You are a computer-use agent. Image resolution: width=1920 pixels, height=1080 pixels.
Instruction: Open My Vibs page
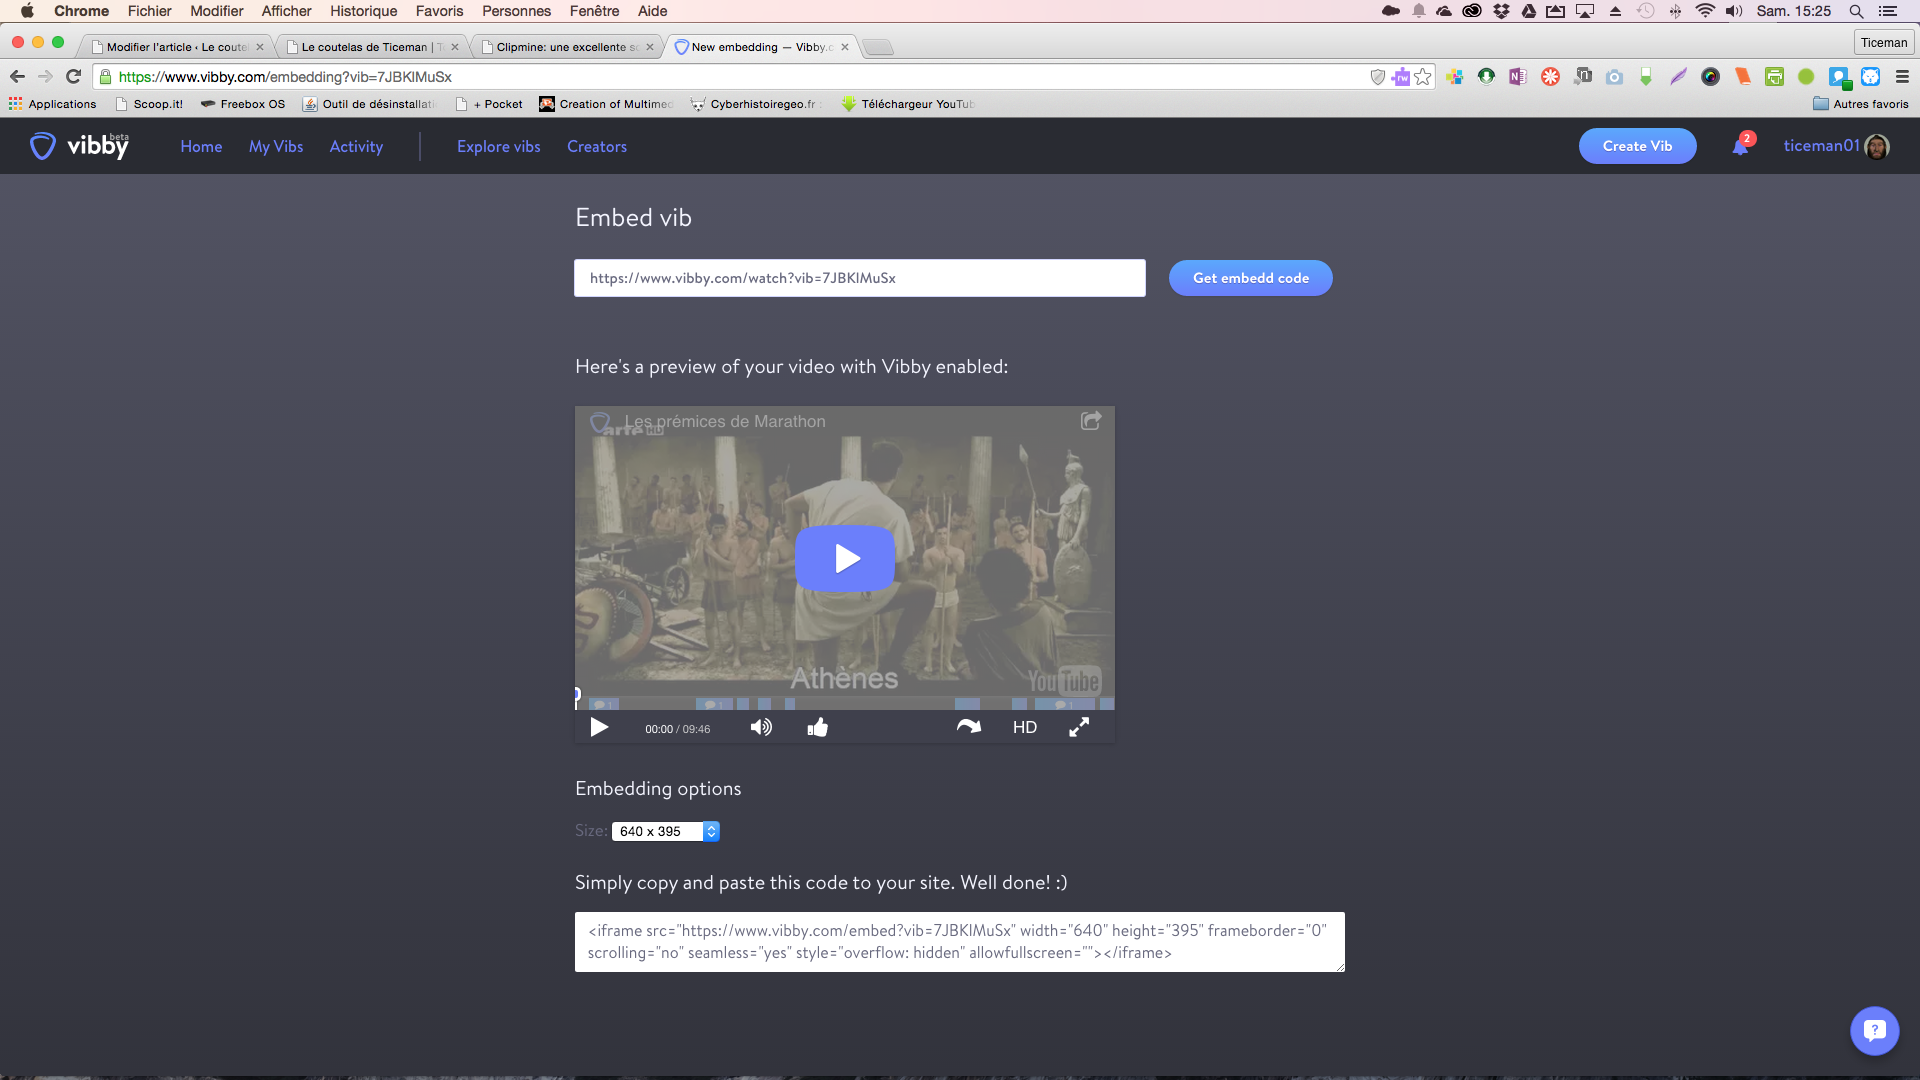click(276, 146)
